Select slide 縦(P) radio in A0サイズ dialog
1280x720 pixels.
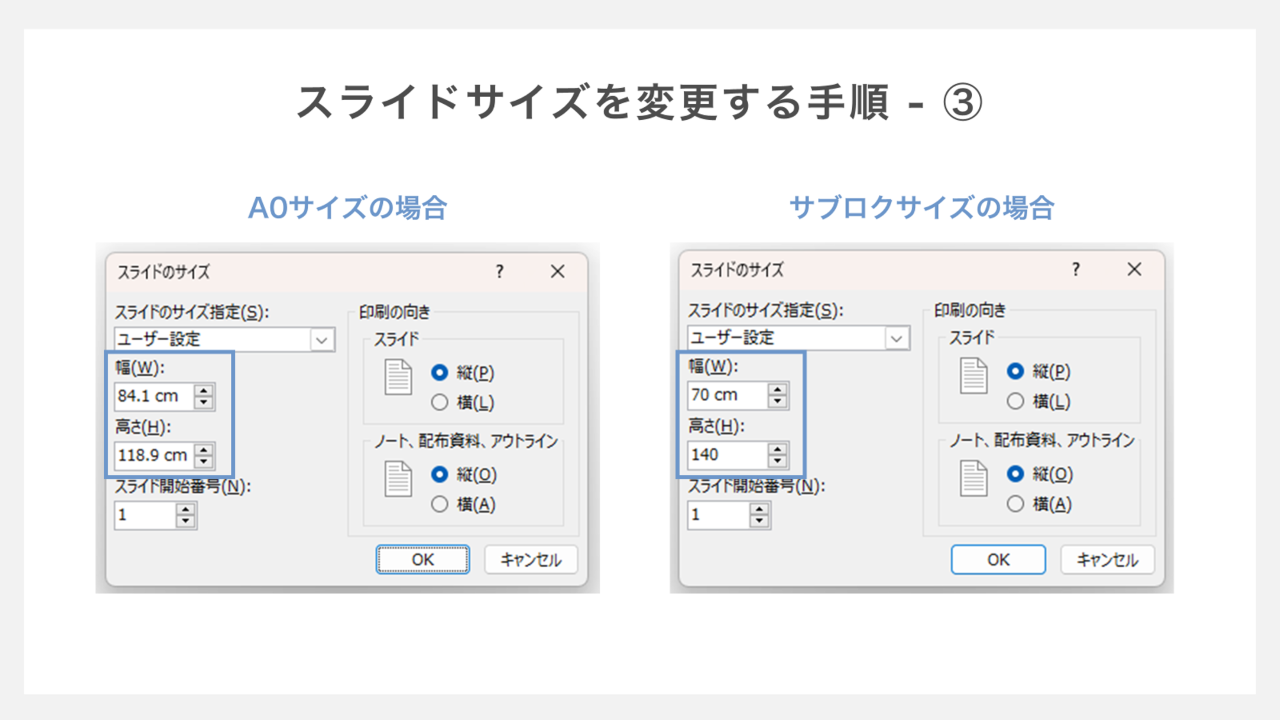coord(439,373)
